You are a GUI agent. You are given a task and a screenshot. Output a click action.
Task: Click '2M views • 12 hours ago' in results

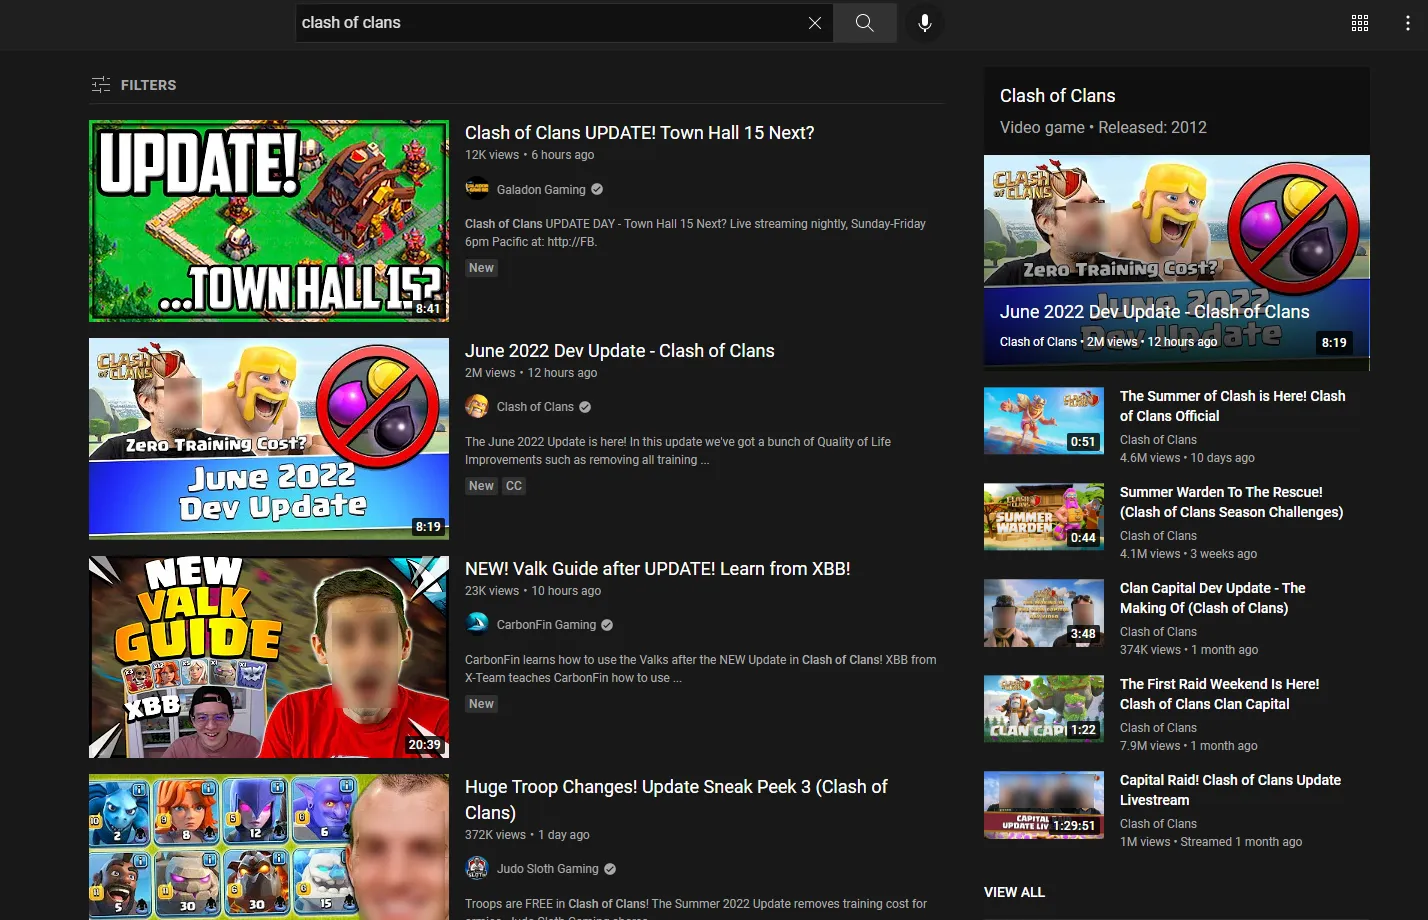(531, 373)
